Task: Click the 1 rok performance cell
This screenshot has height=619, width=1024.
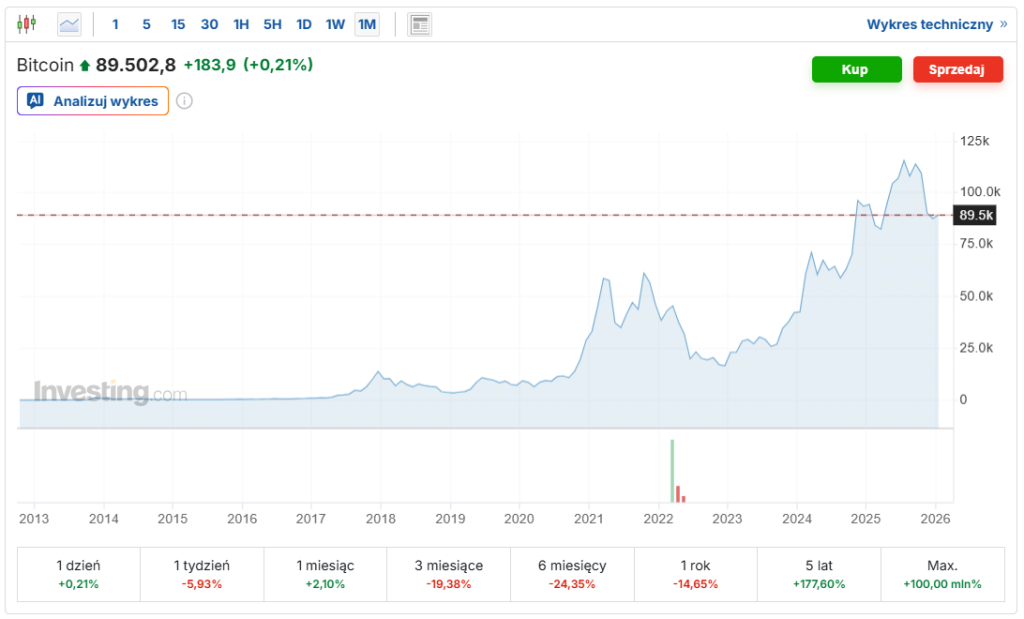Action: tap(695, 574)
